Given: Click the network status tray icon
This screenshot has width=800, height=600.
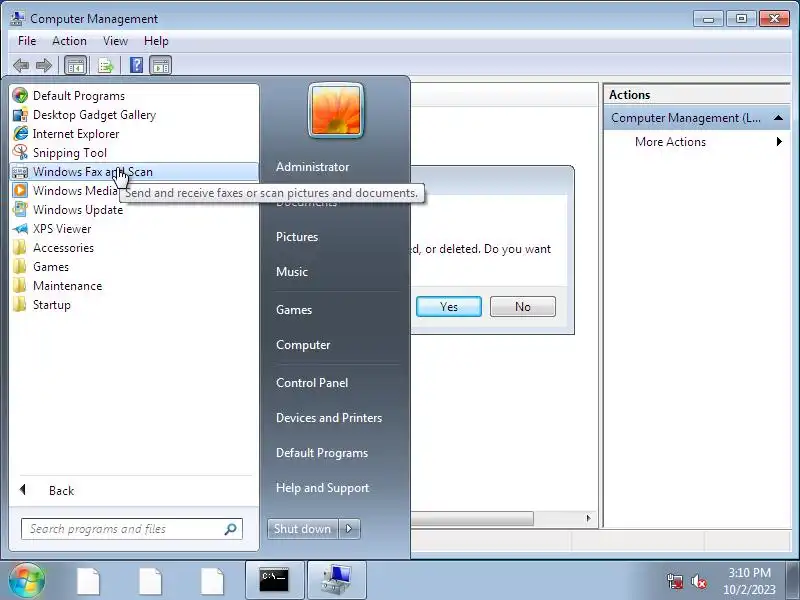Looking at the screenshot, I should click(x=675, y=581).
